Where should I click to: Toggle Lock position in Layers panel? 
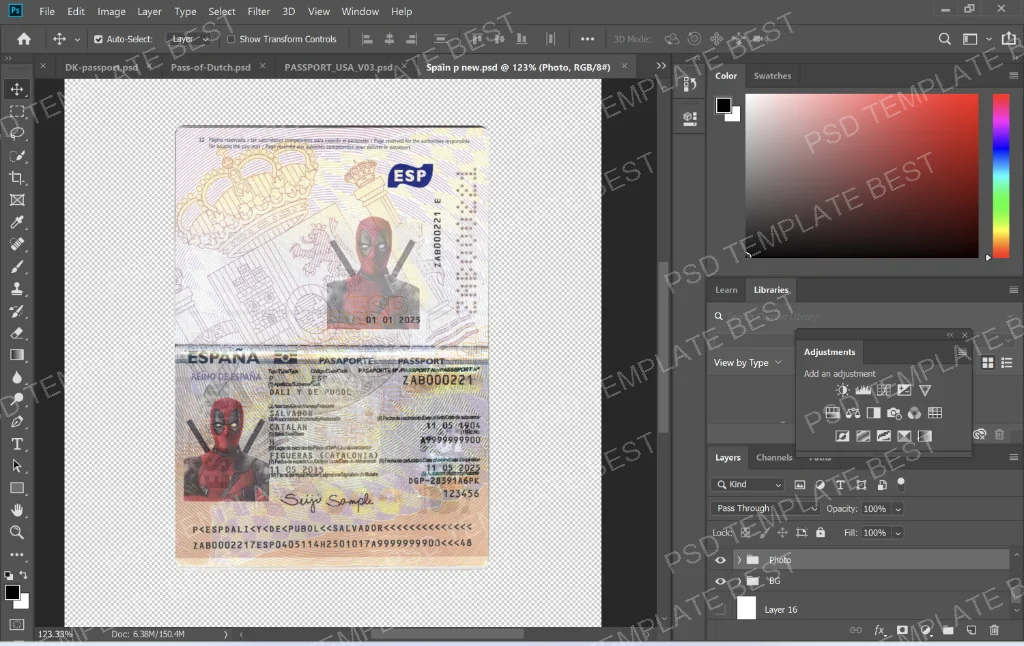tap(782, 532)
